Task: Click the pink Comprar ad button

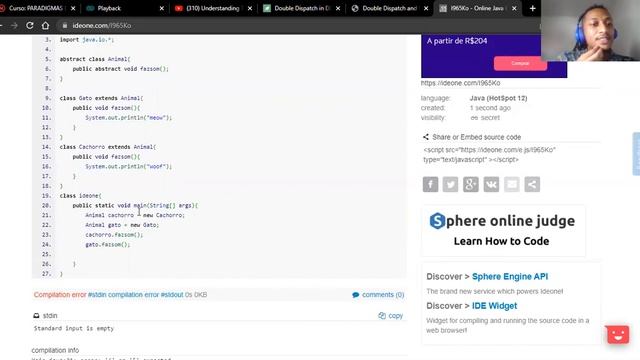Action: 520,63
